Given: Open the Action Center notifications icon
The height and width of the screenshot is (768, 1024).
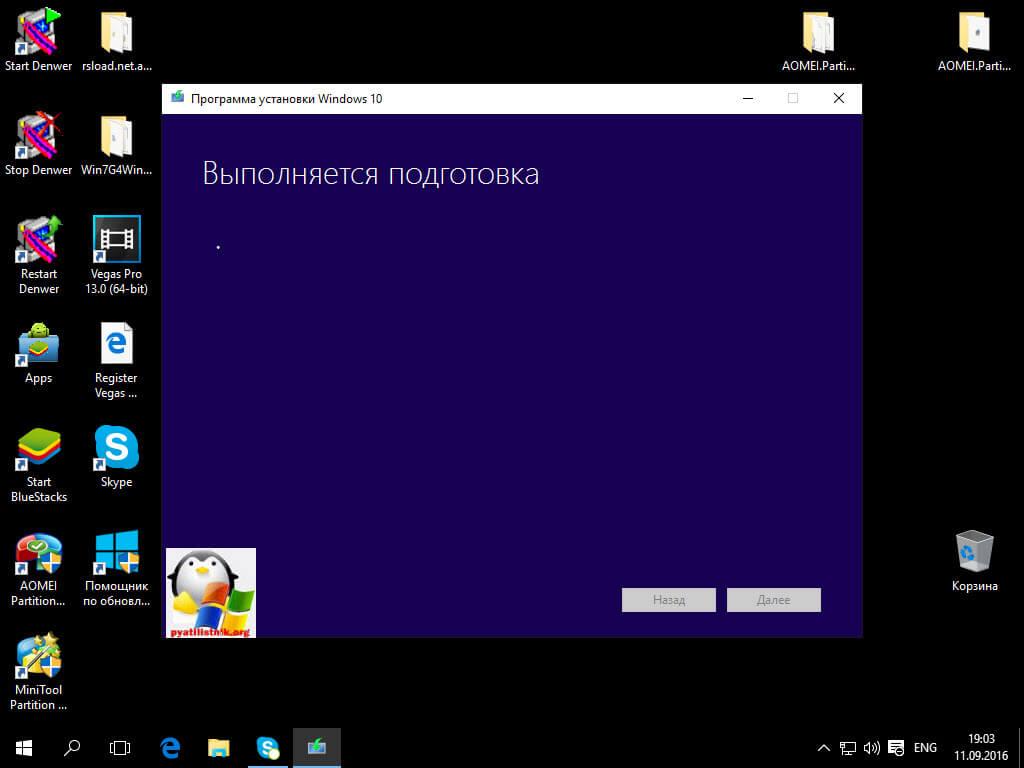Looking at the screenshot, I should (x=896, y=748).
